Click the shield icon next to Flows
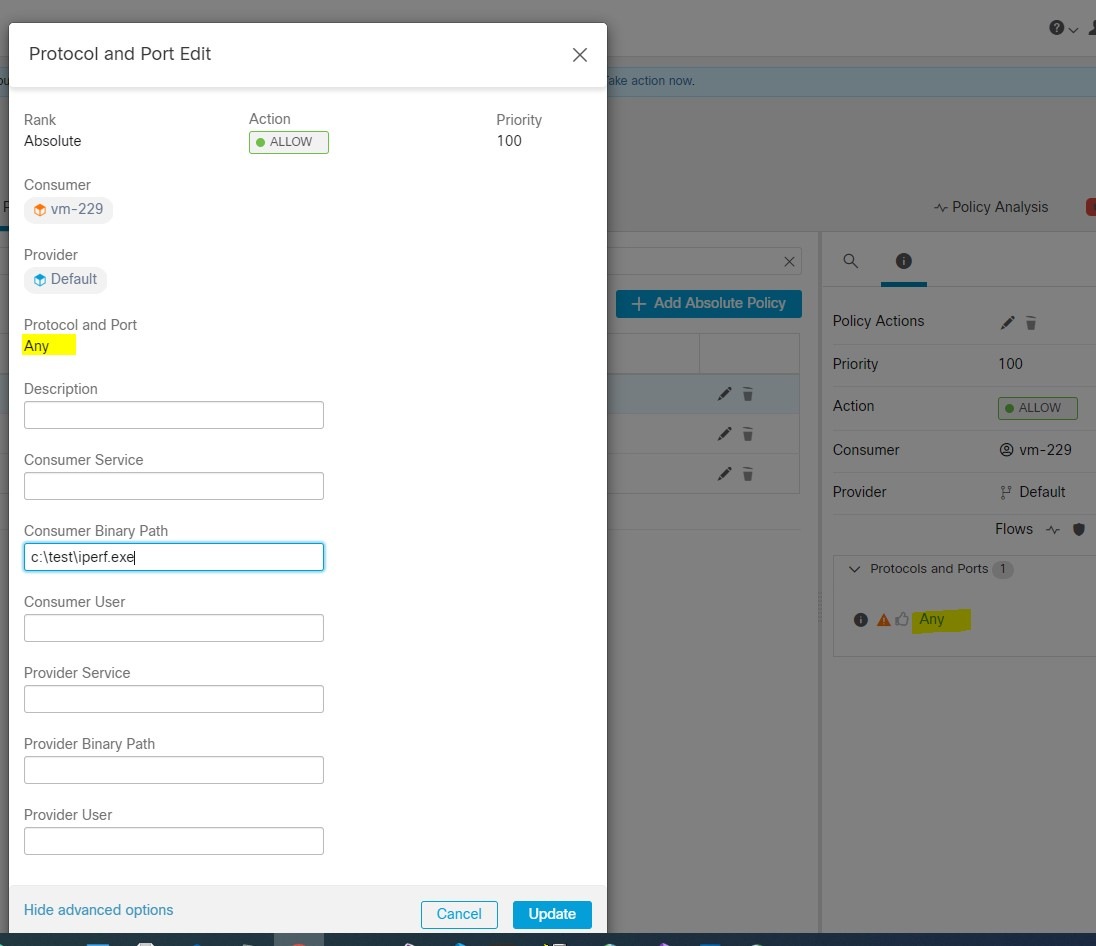 coord(1079,529)
